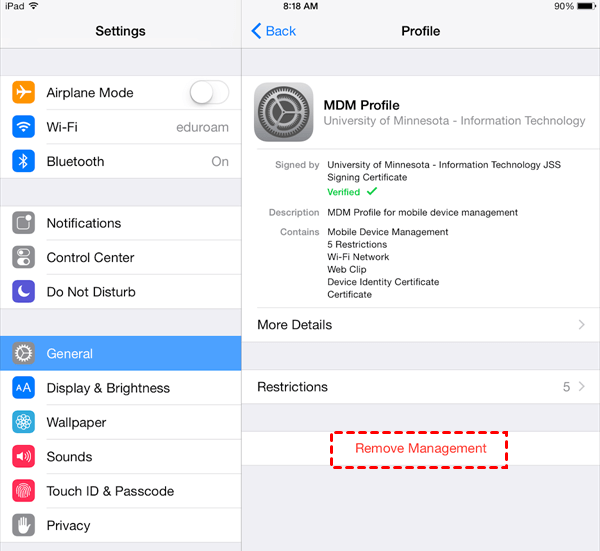Select the Wallpaper flower icon
Image resolution: width=600 pixels, height=551 pixels.
click(x=23, y=422)
